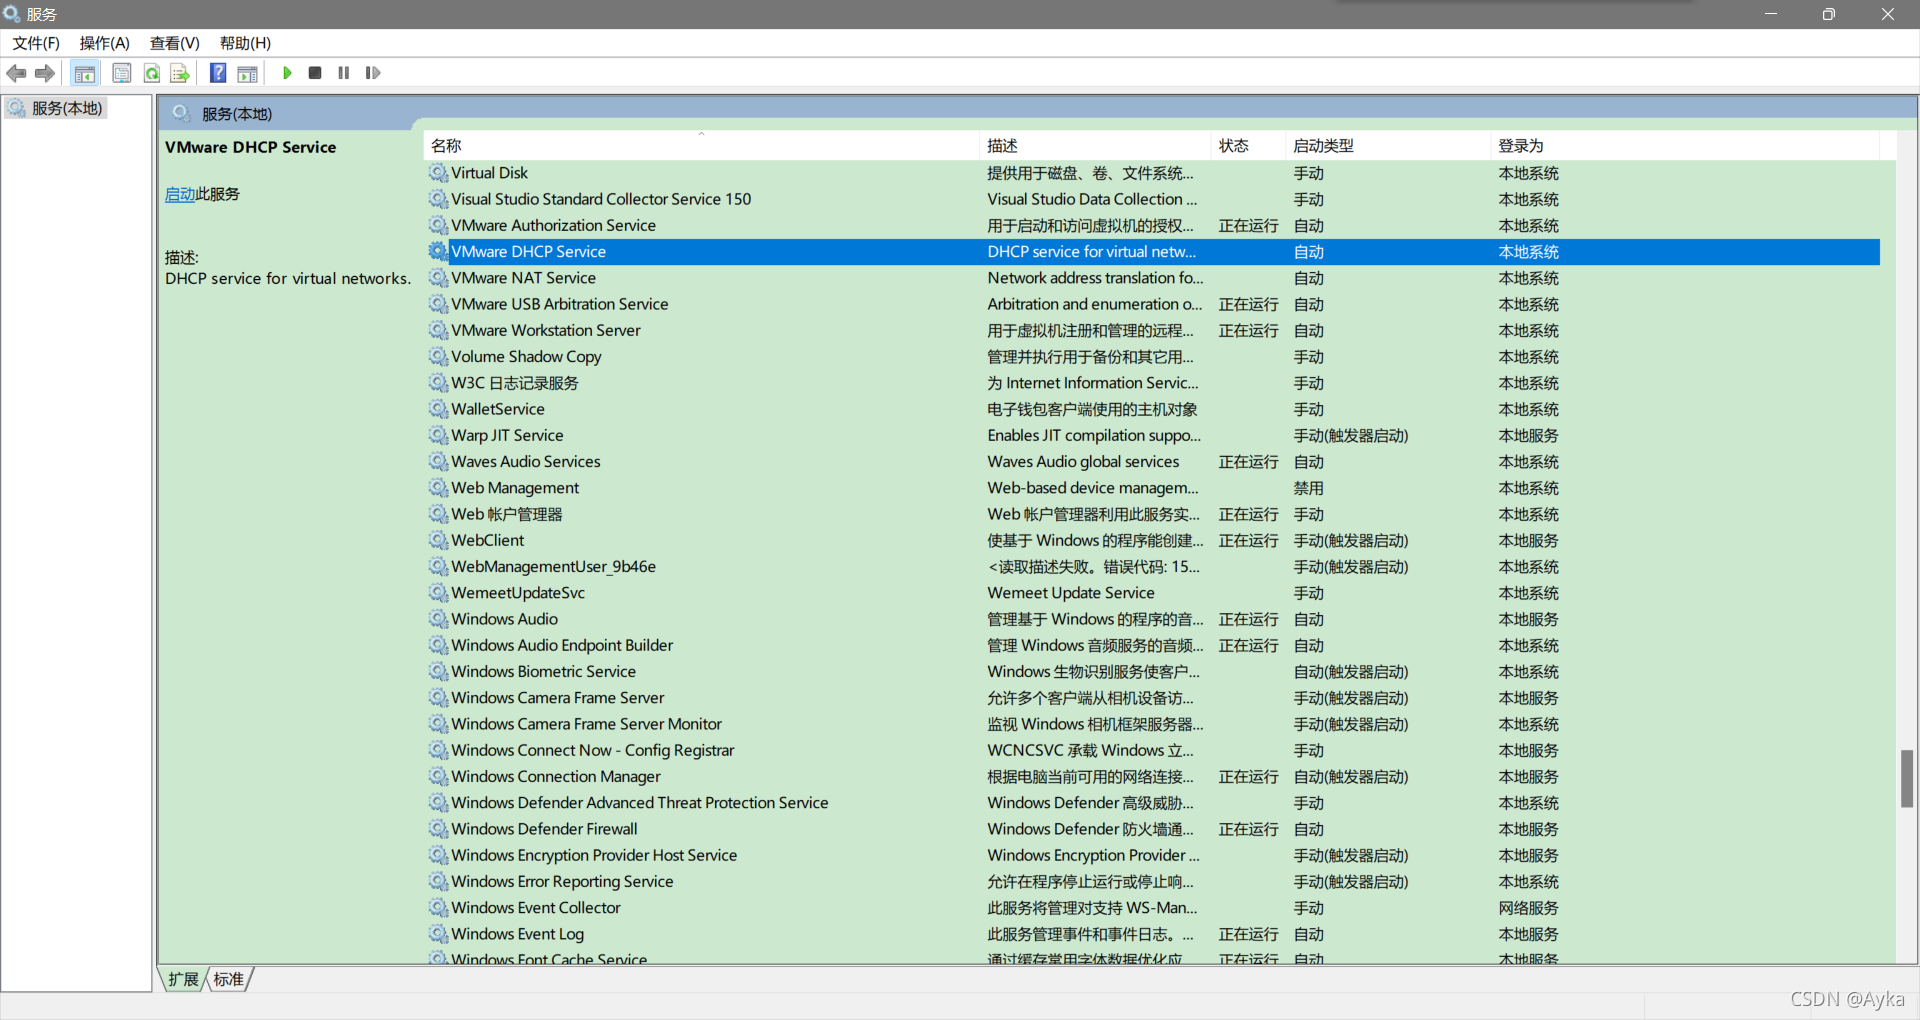Click the sort arrow on the 名称 column
Screen dimensions: 1920x1020
[703, 133]
